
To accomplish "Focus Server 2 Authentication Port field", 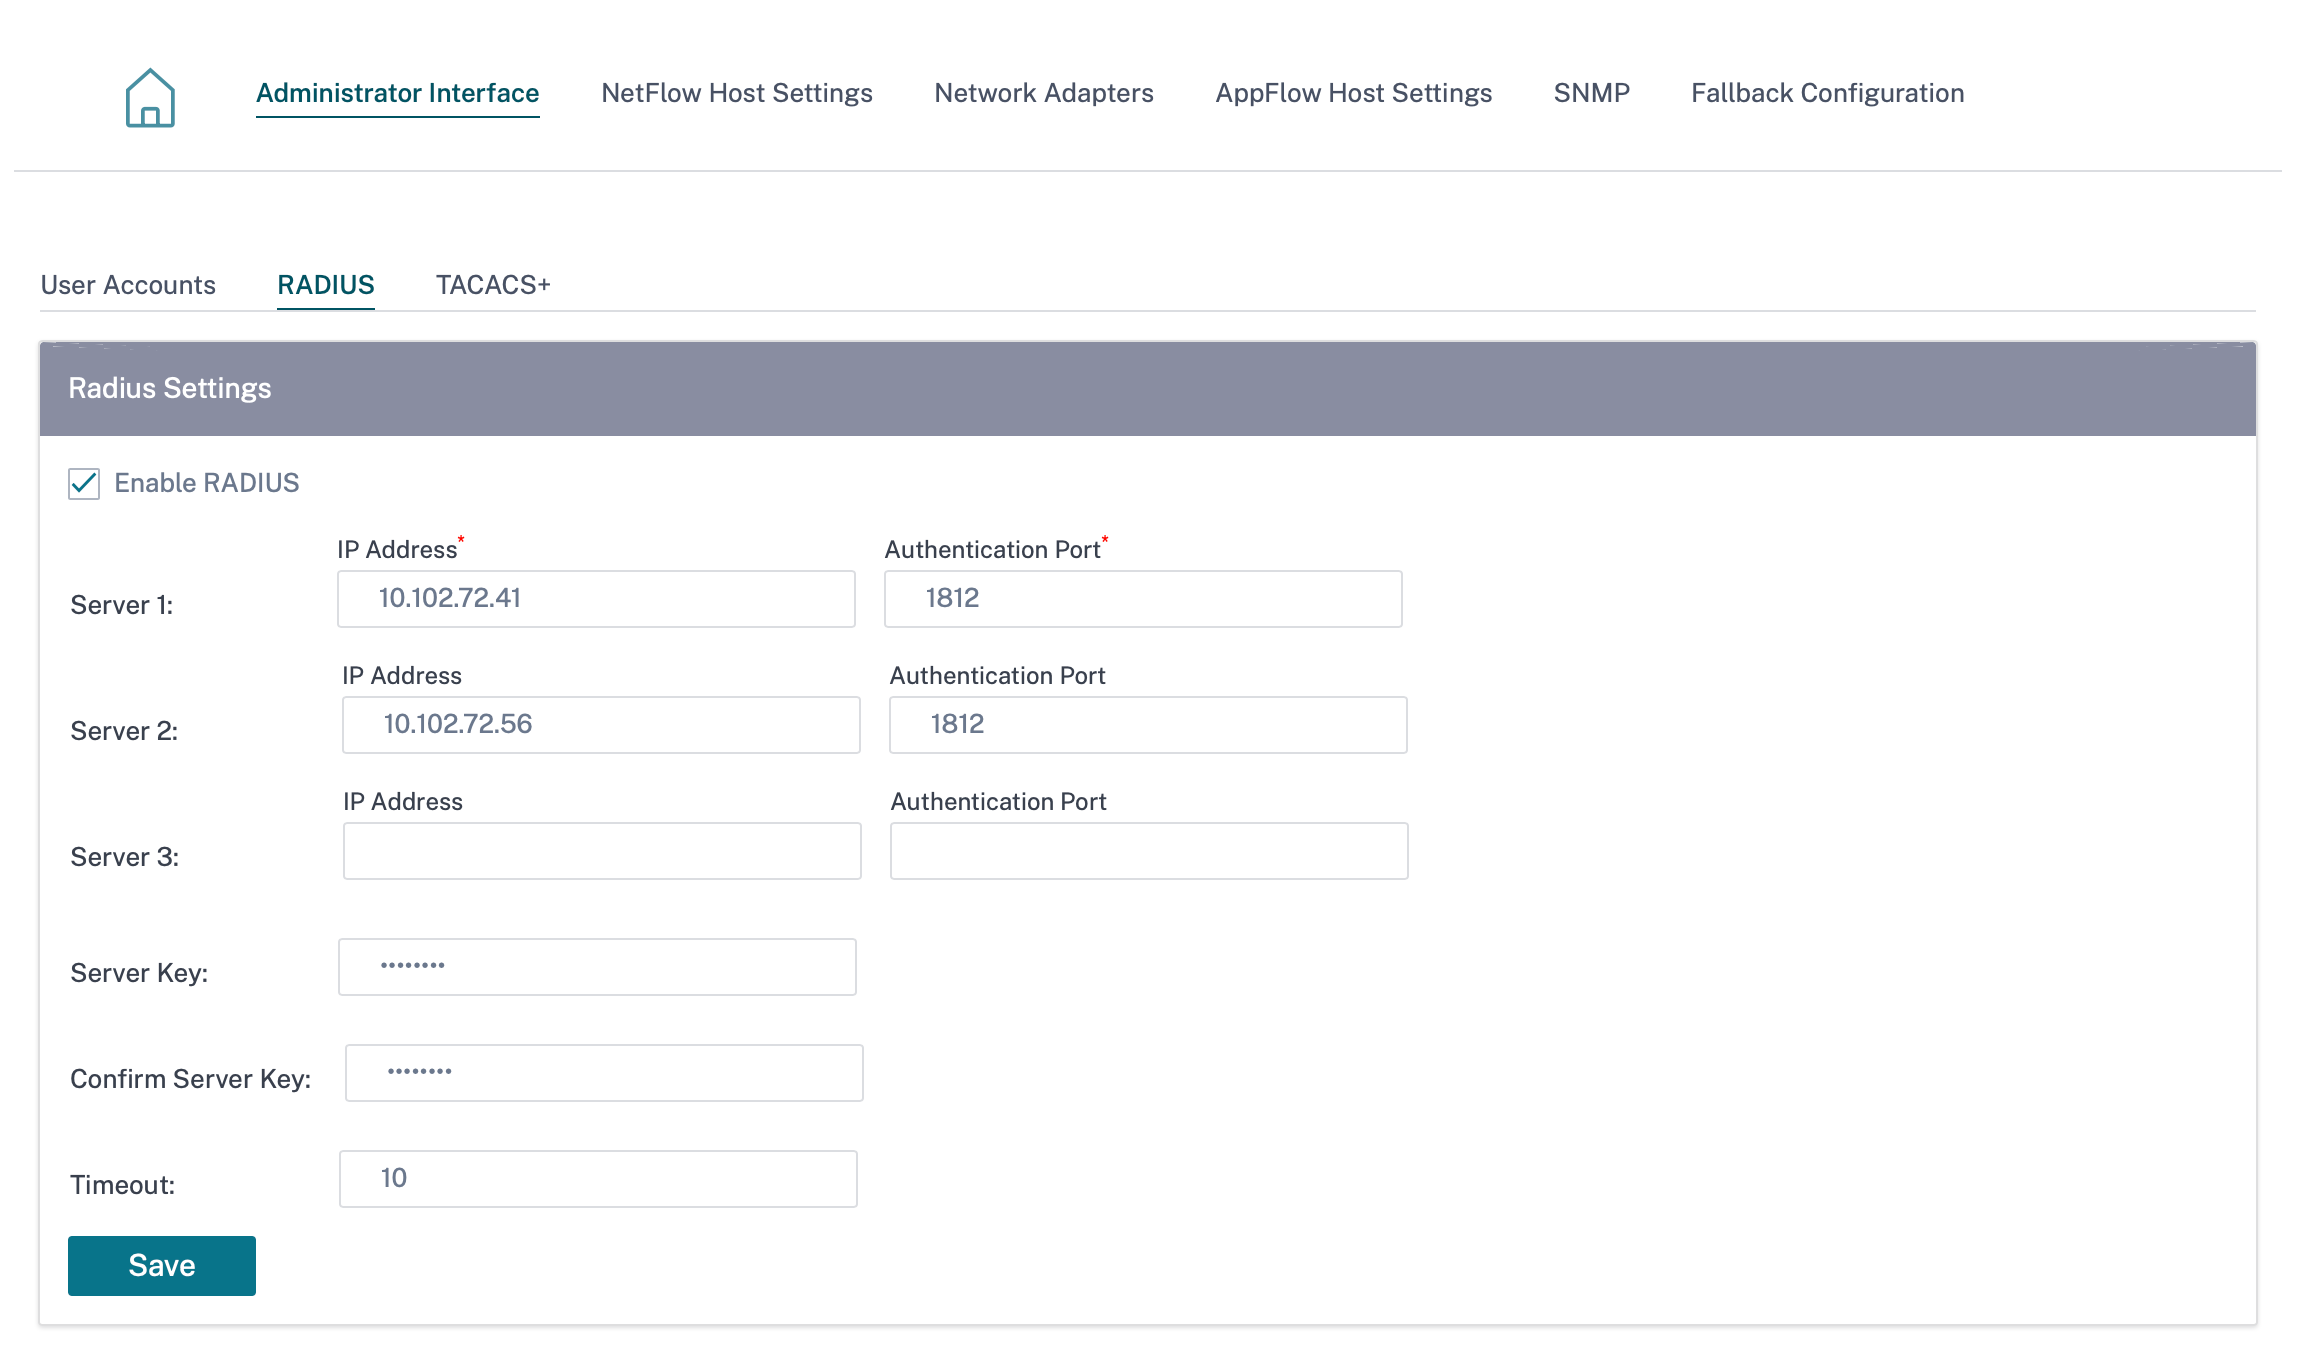I will (x=1148, y=725).
